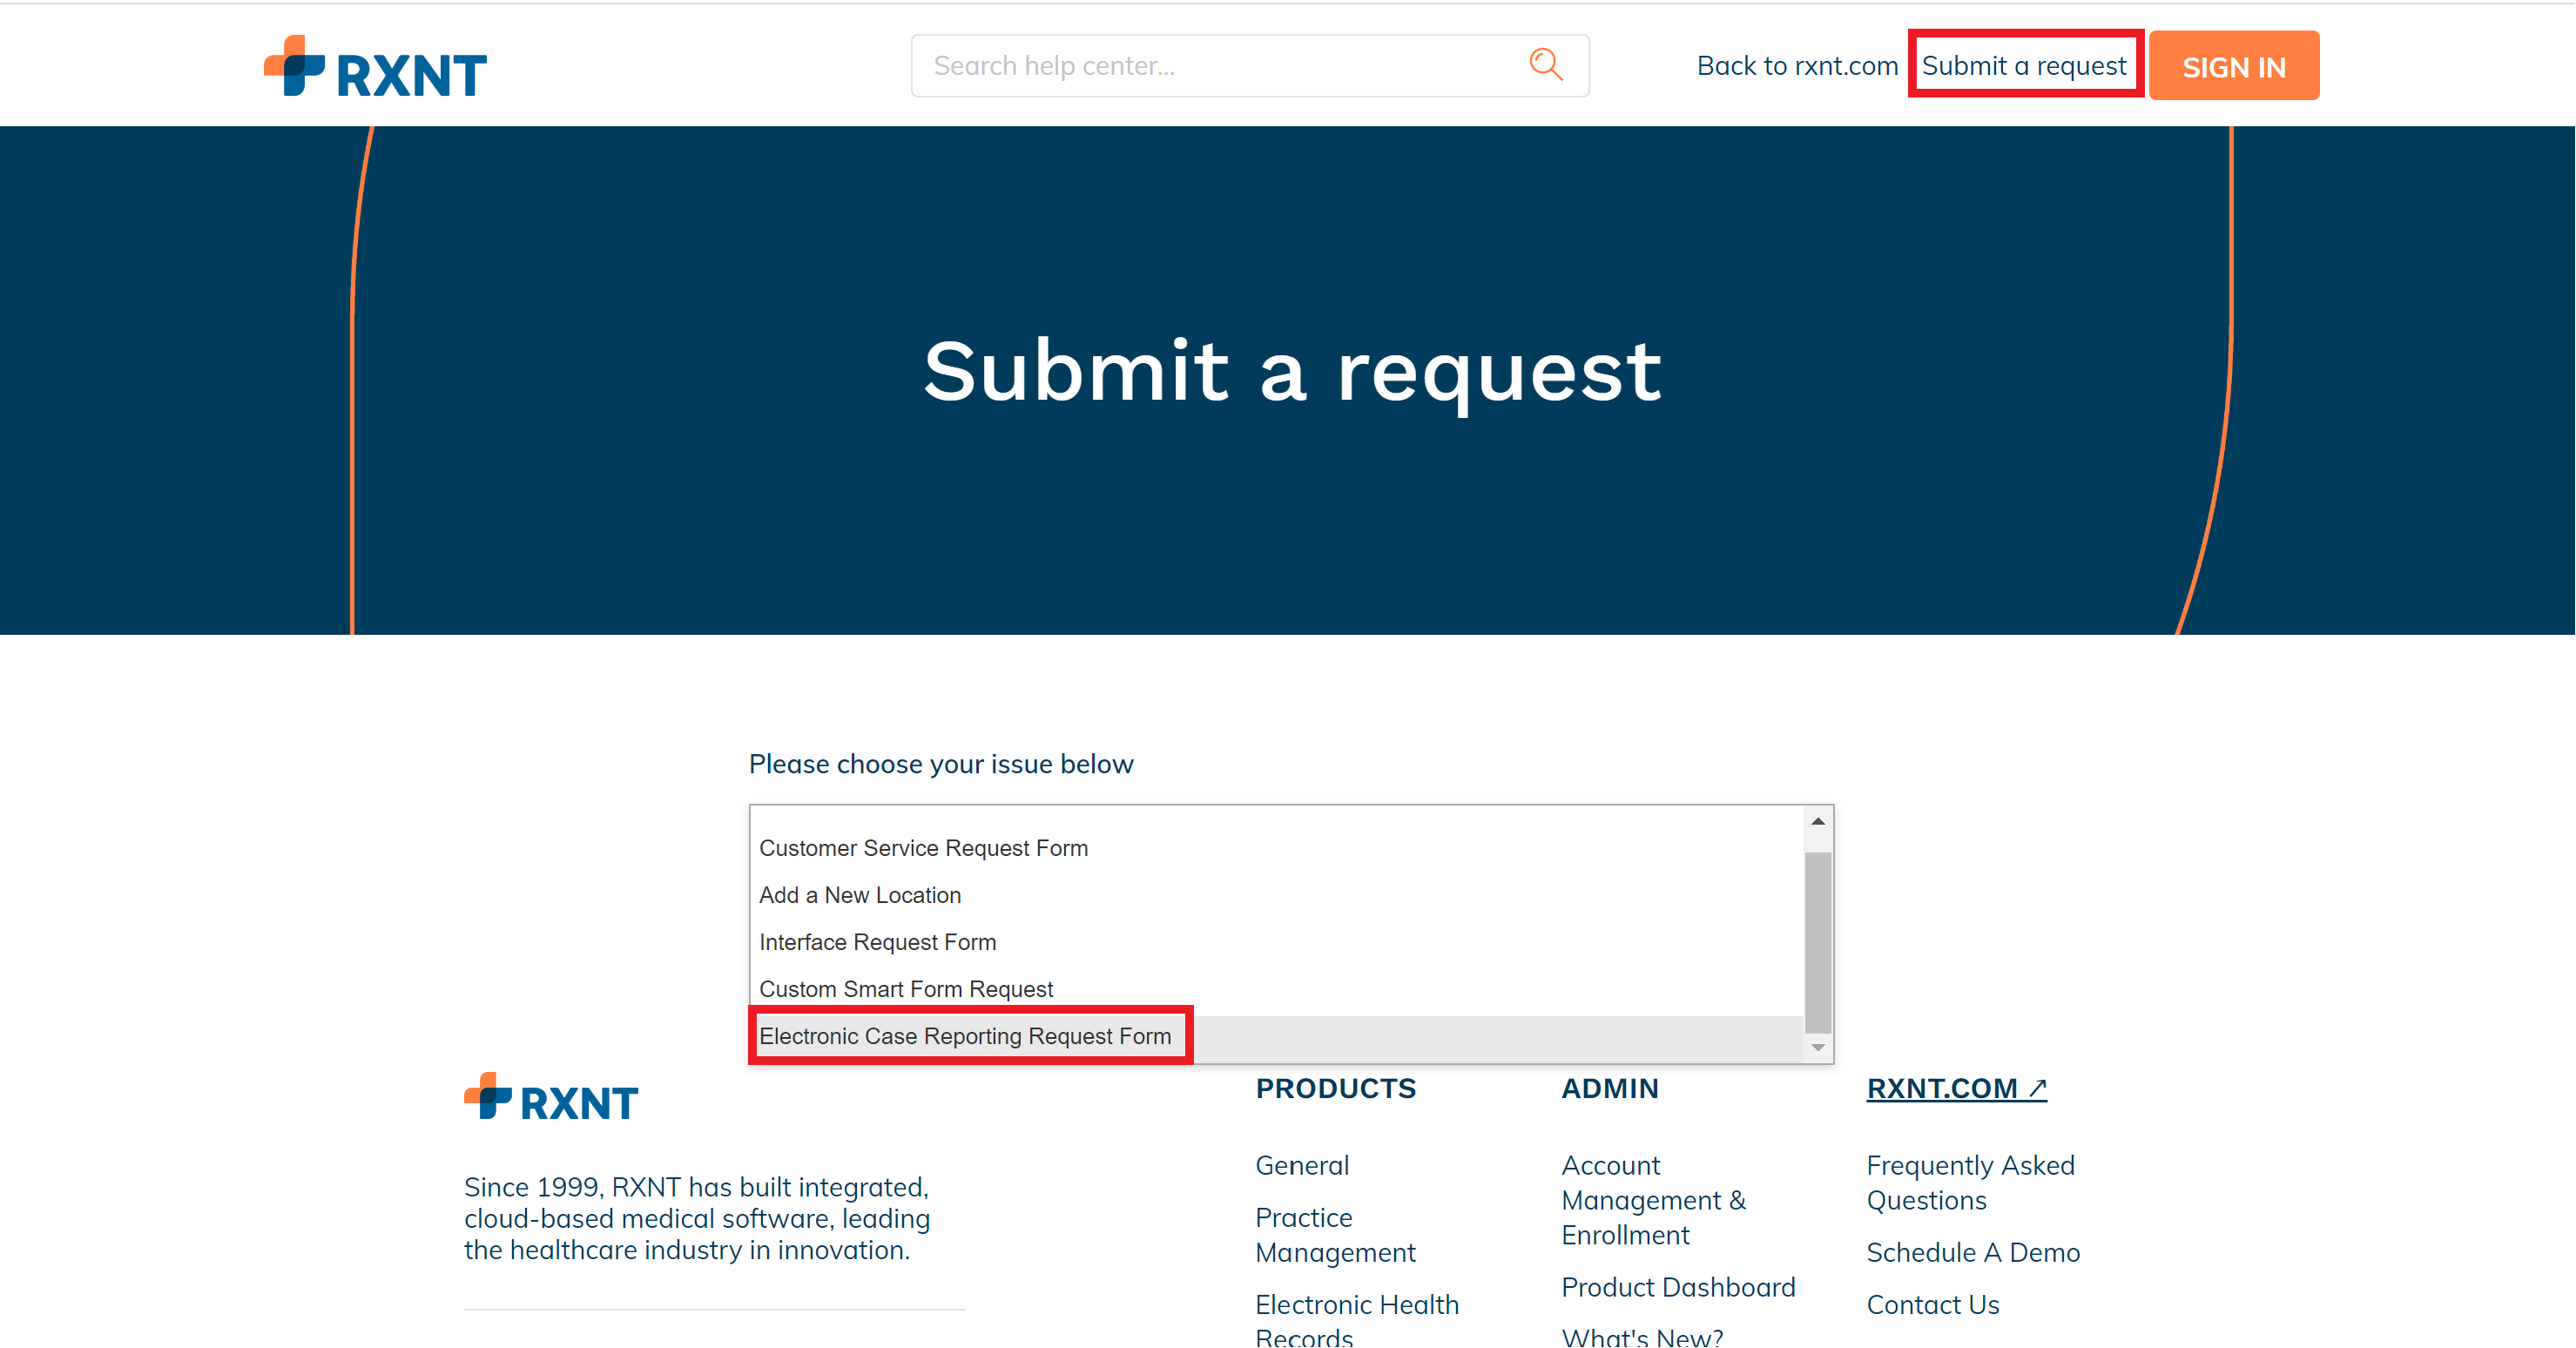Viewport: 2576px width, 1348px height.
Task: Open the Back to rxnt.com link
Action: coord(1797,65)
